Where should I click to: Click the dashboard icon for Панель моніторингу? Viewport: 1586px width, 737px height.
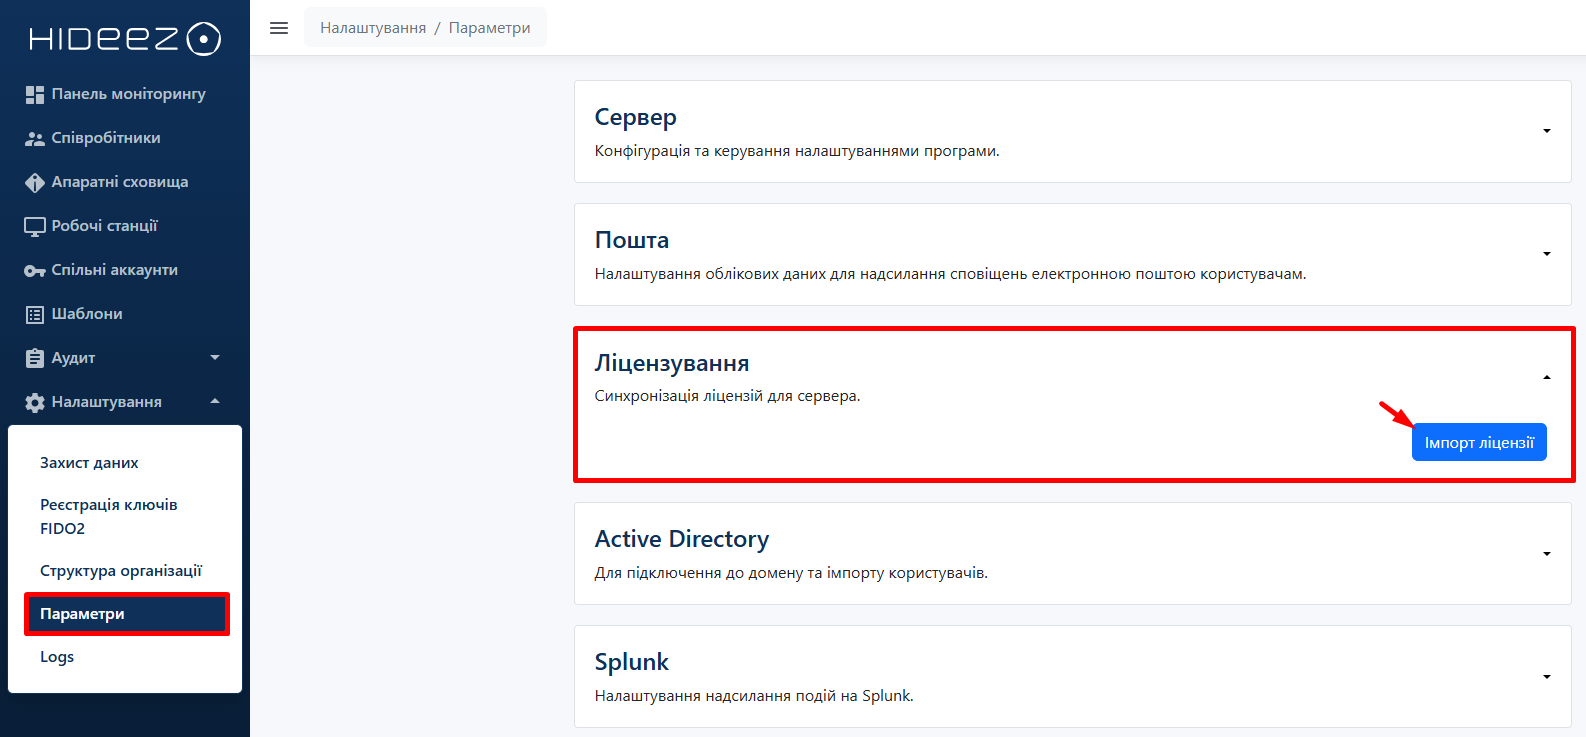(x=35, y=94)
